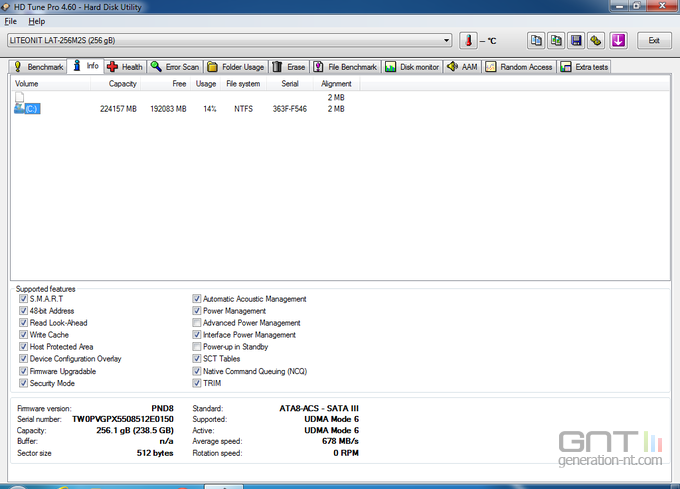Sort by the Capacity column header
The width and height of the screenshot is (680, 489).
pyautogui.click(x=115, y=84)
